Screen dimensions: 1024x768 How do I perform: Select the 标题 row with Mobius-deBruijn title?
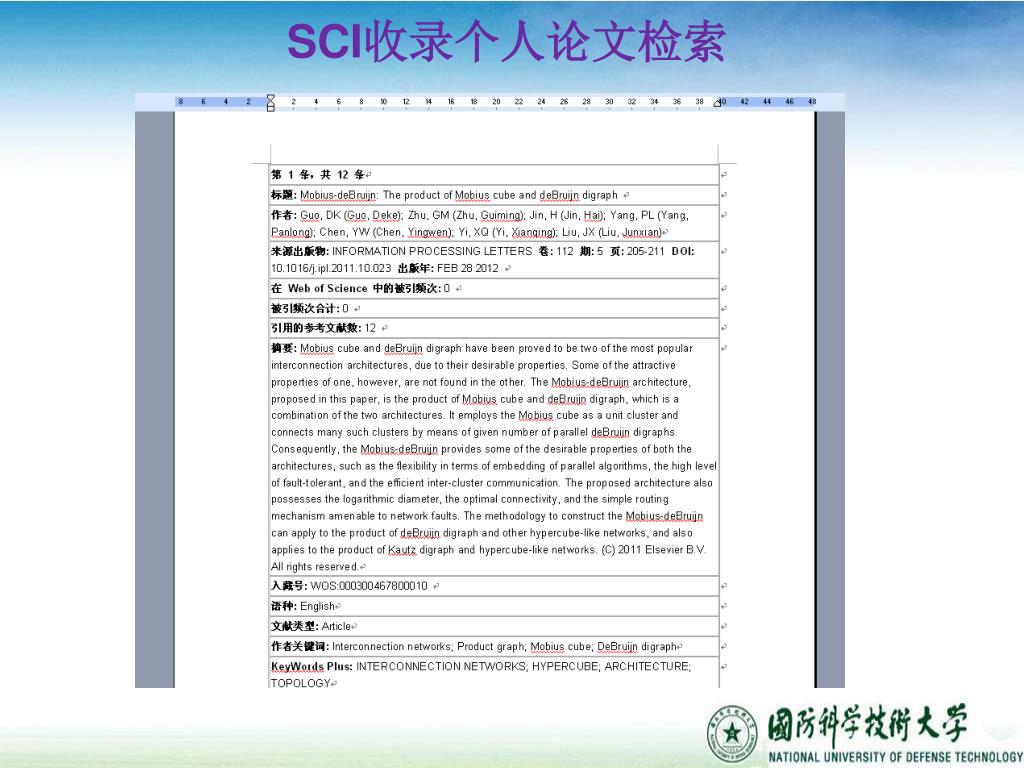494,195
